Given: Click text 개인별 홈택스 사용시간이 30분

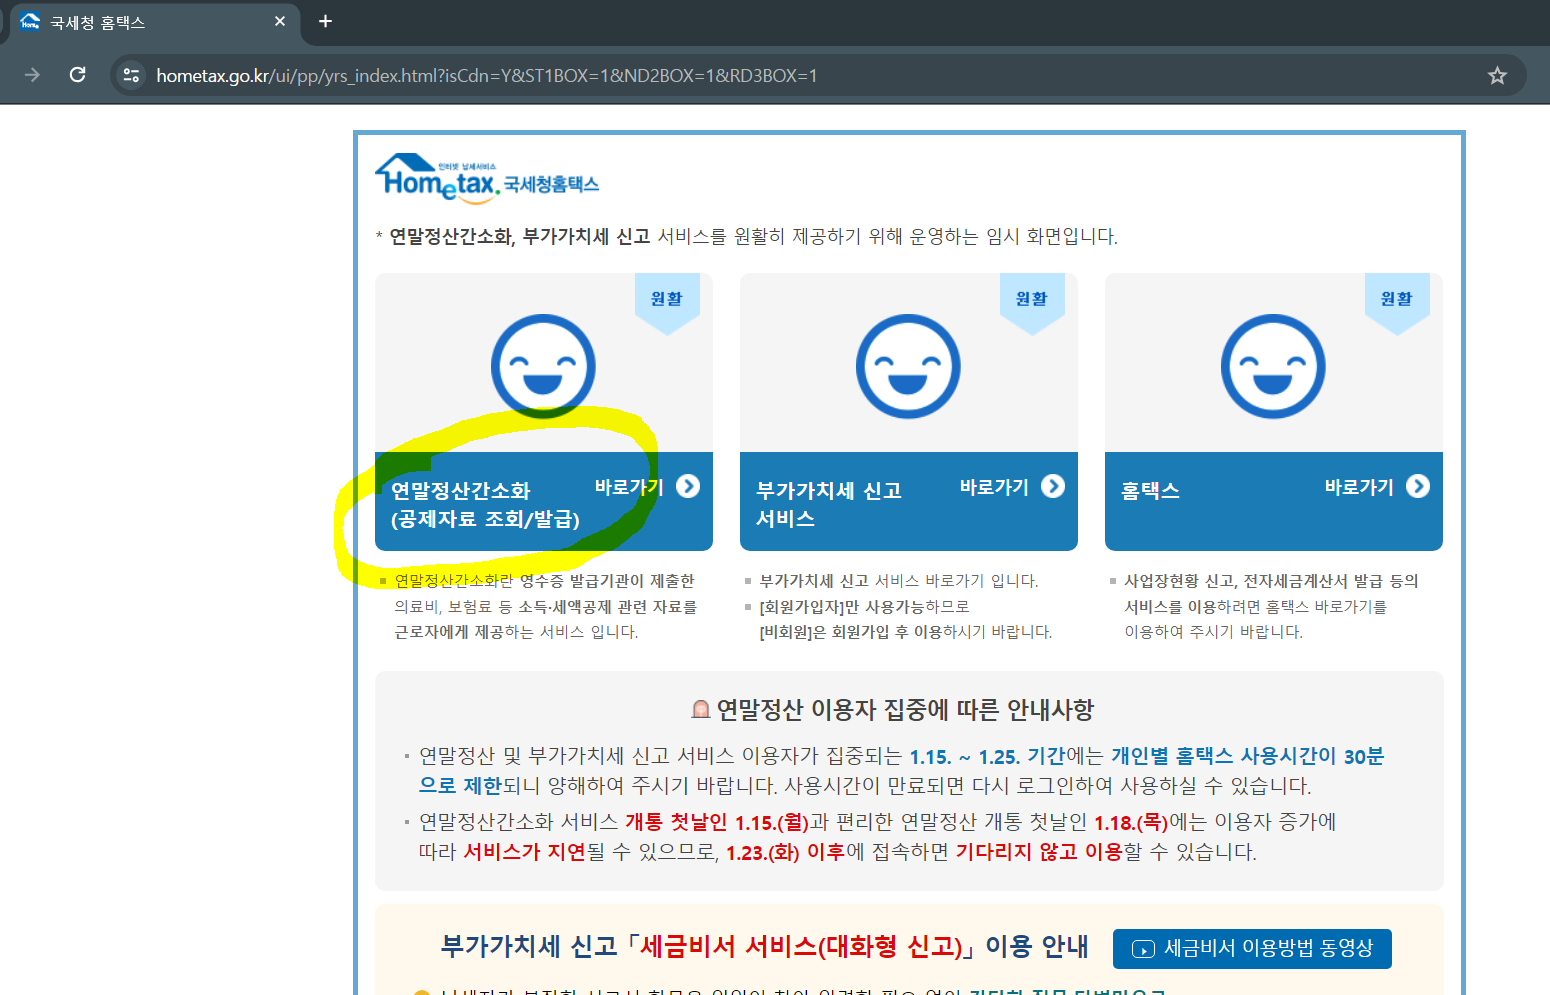Looking at the screenshot, I should pyautogui.click(x=1247, y=756).
